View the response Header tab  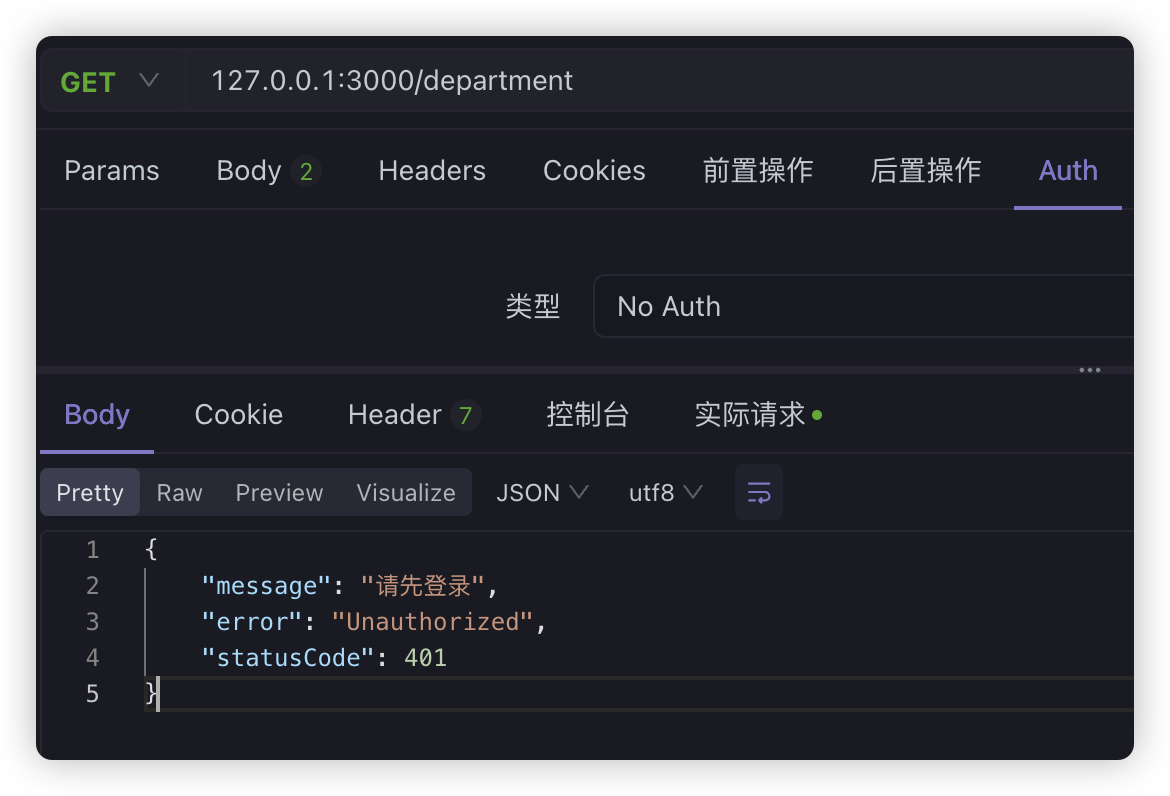tap(412, 415)
